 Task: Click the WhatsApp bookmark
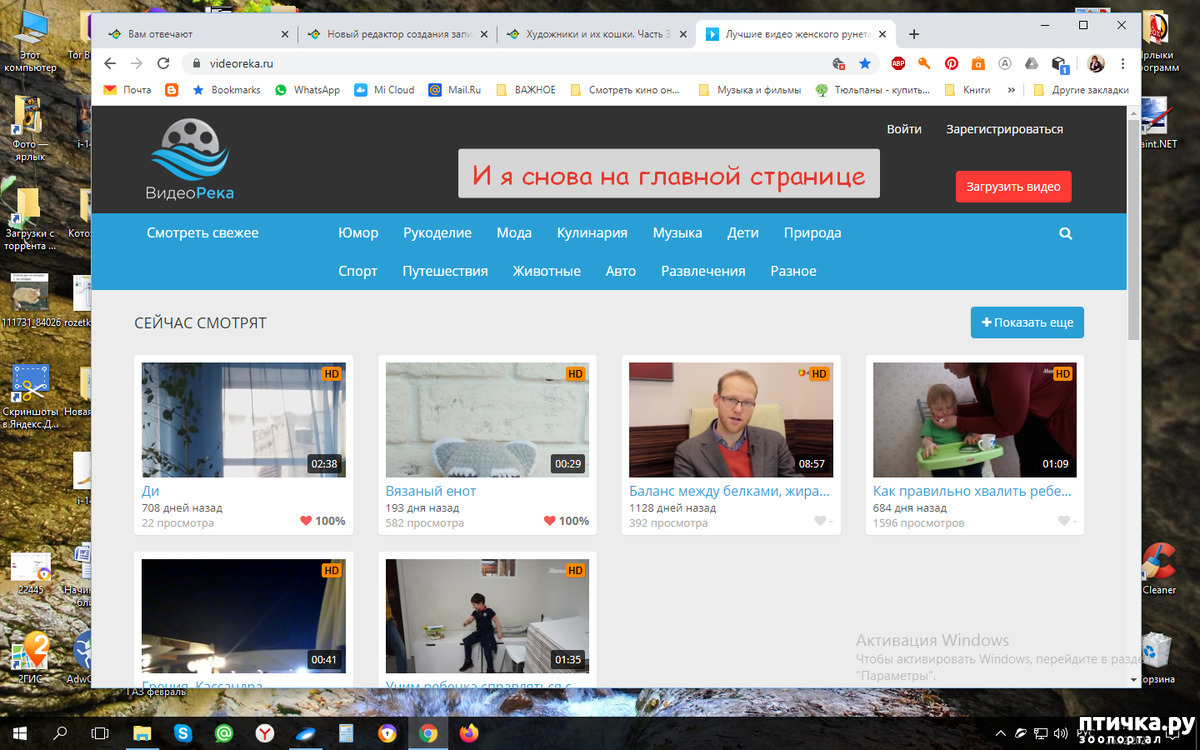point(307,90)
